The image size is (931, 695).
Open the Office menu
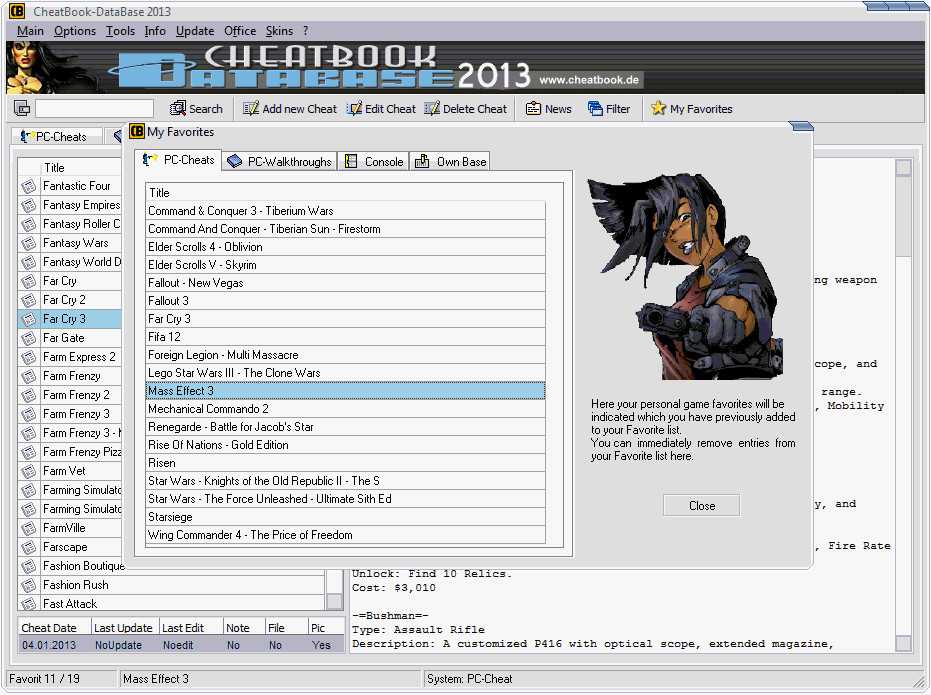[240, 31]
